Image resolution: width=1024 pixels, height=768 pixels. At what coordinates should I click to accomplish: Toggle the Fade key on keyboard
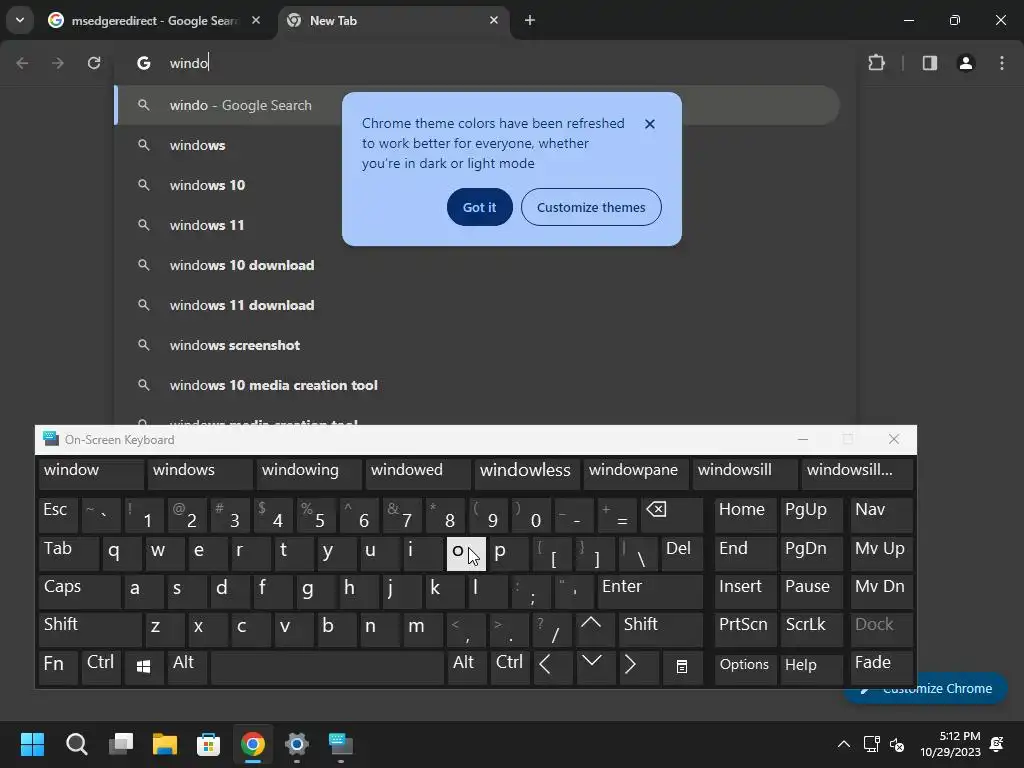coord(881,666)
